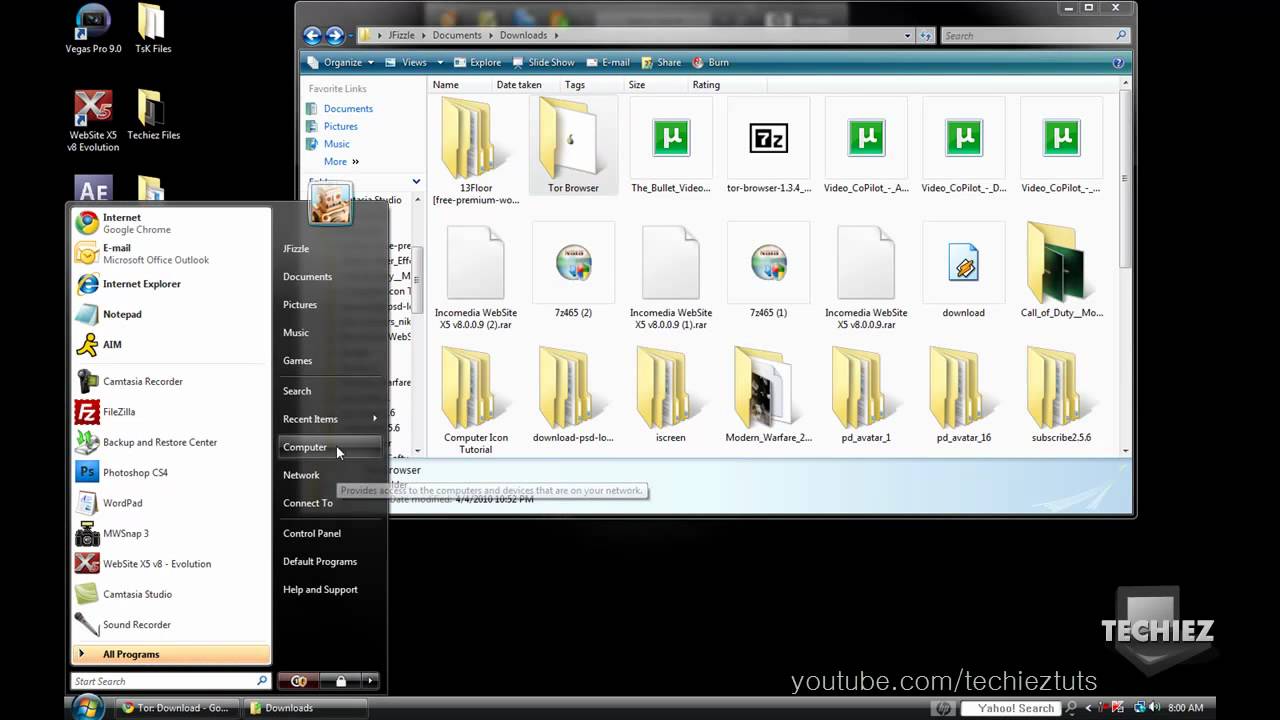
Task: Open Explorer help question mark icon
Action: tap(1118, 62)
